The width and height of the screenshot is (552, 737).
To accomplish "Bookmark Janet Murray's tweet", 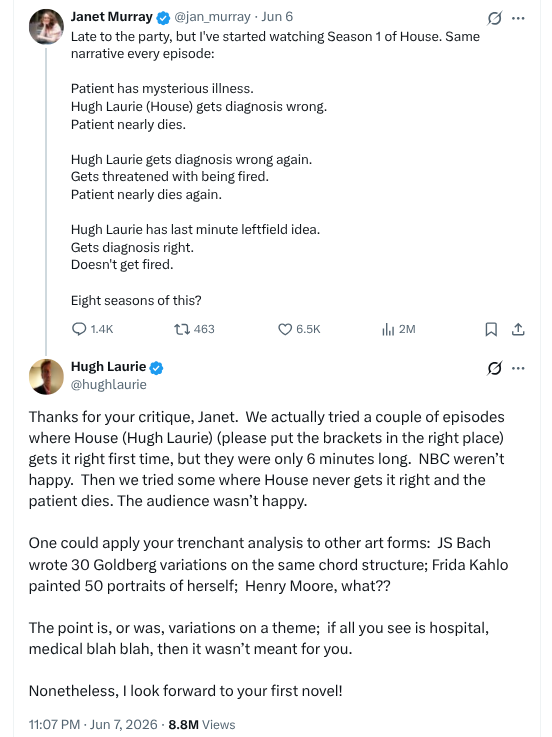I will pos(491,329).
